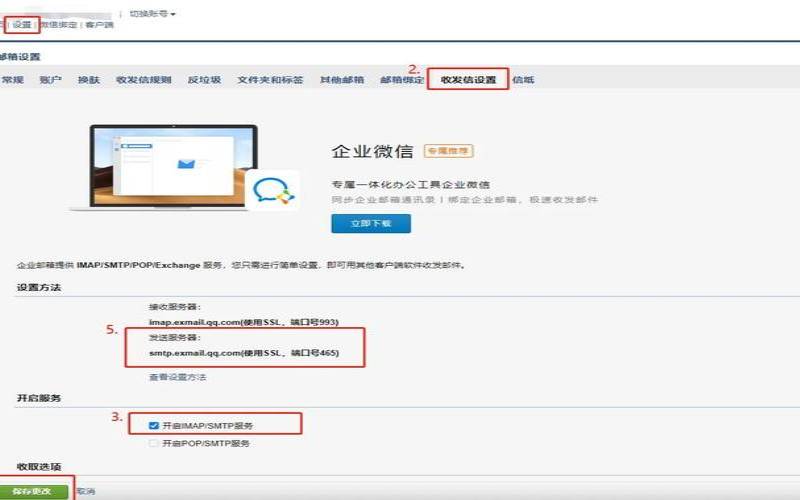Screen dimensions: 800x500
Task: Open the 查看设置方法 link
Action: [178, 377]
